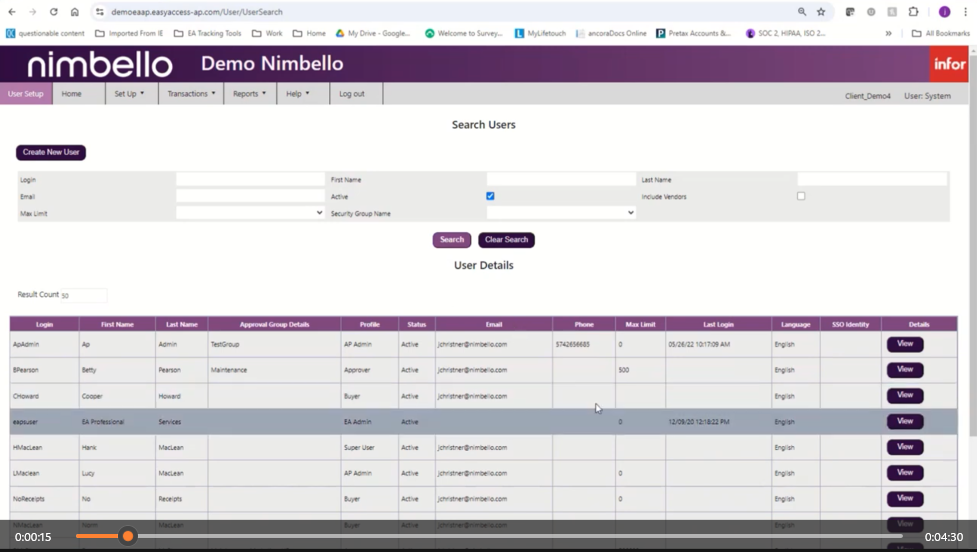Uncheck the Active checkbox
Image resolution: width=977 pixels, height=552 pixels.
click(490, 196)
